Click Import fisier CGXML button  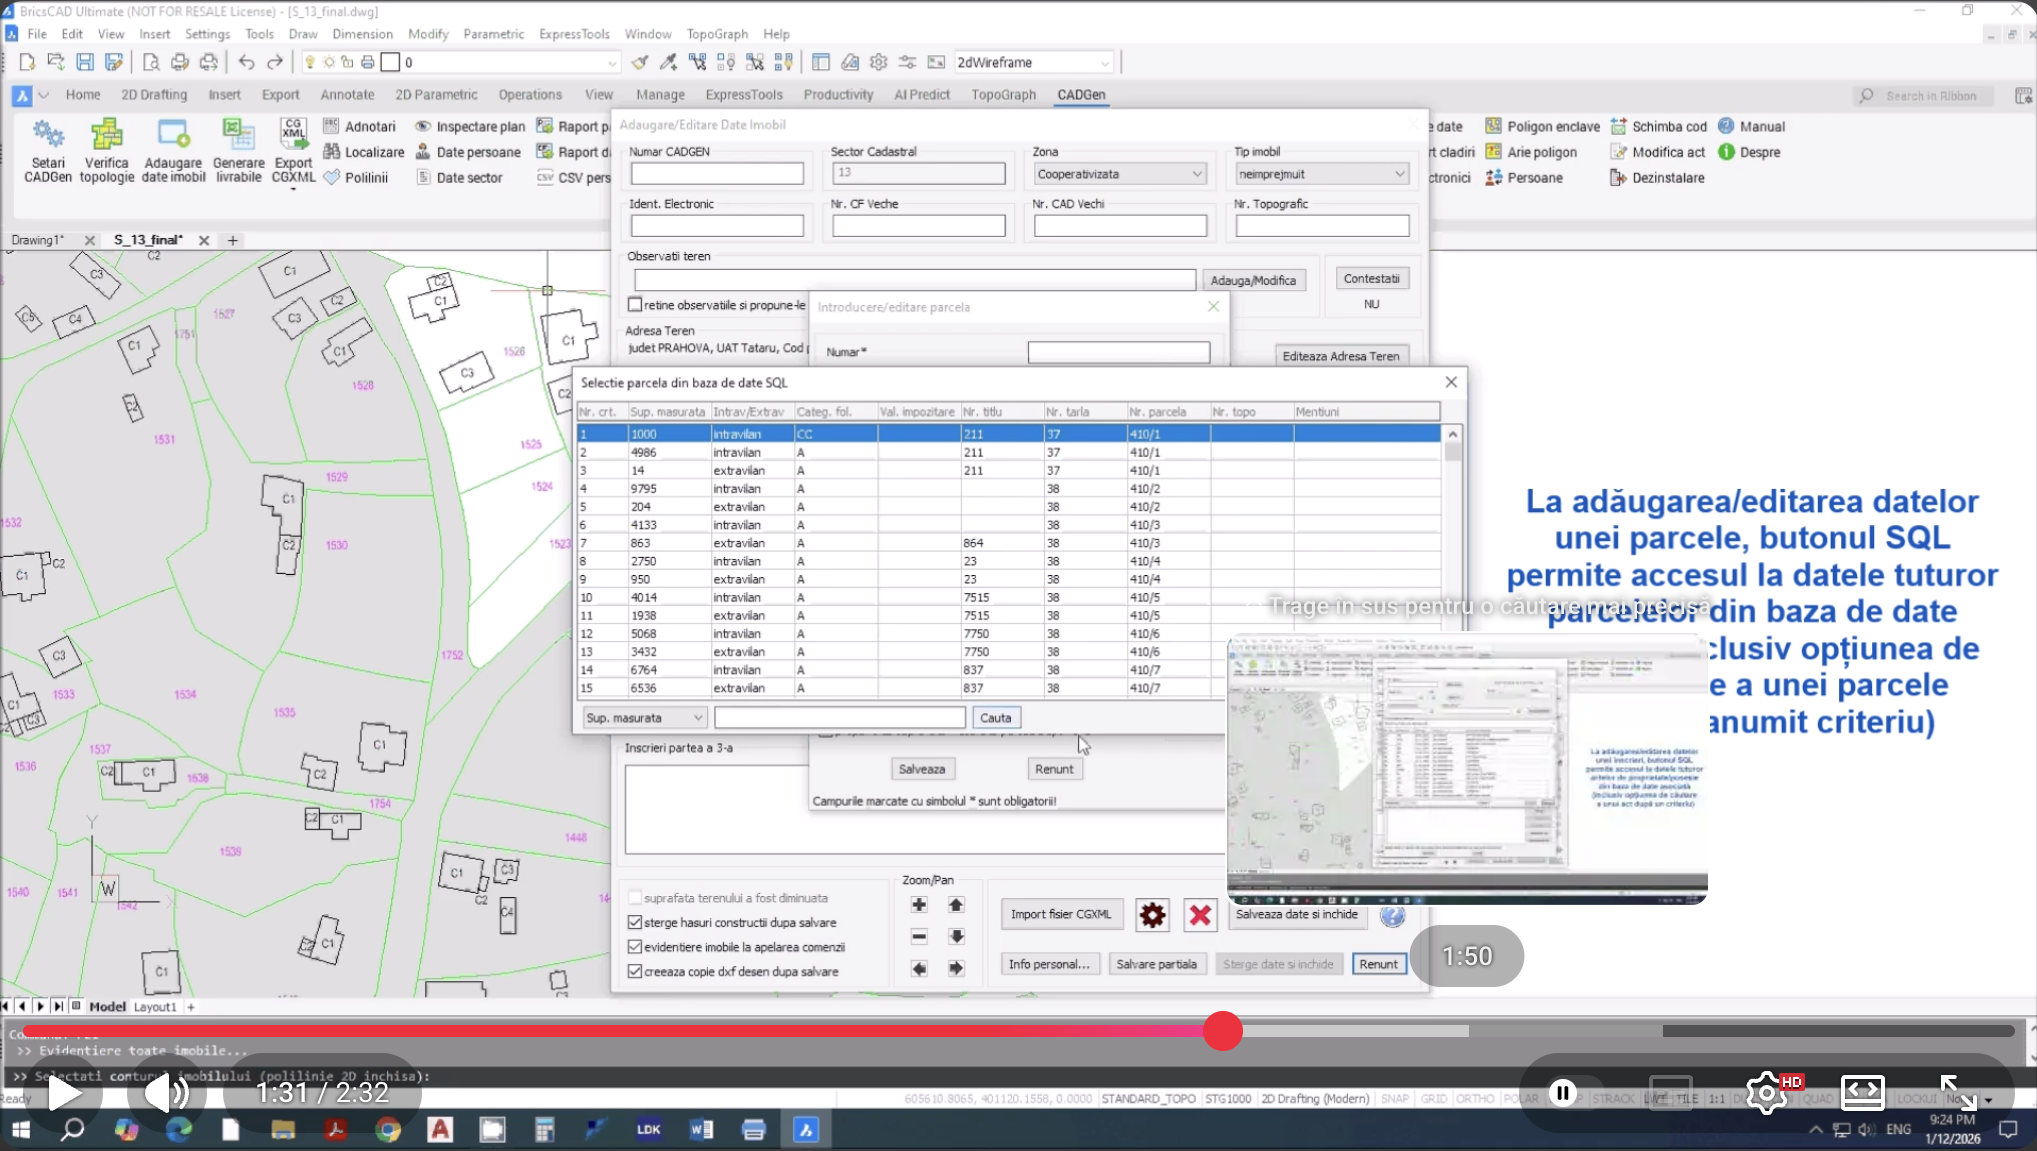(1061, 914)
